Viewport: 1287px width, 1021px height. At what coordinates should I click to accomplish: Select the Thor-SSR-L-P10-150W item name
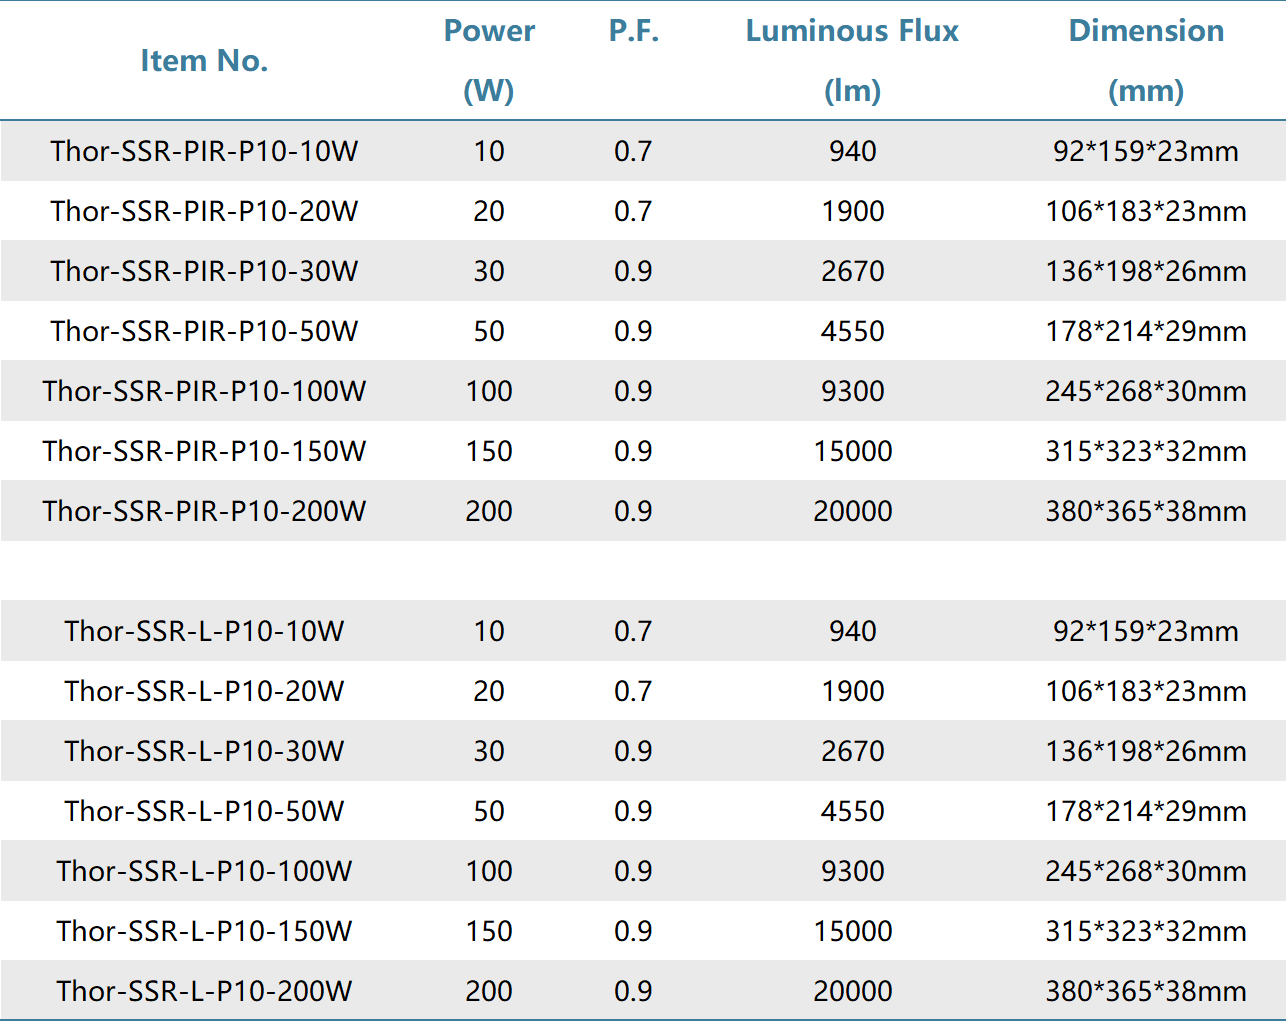click(x=204, y=931)
